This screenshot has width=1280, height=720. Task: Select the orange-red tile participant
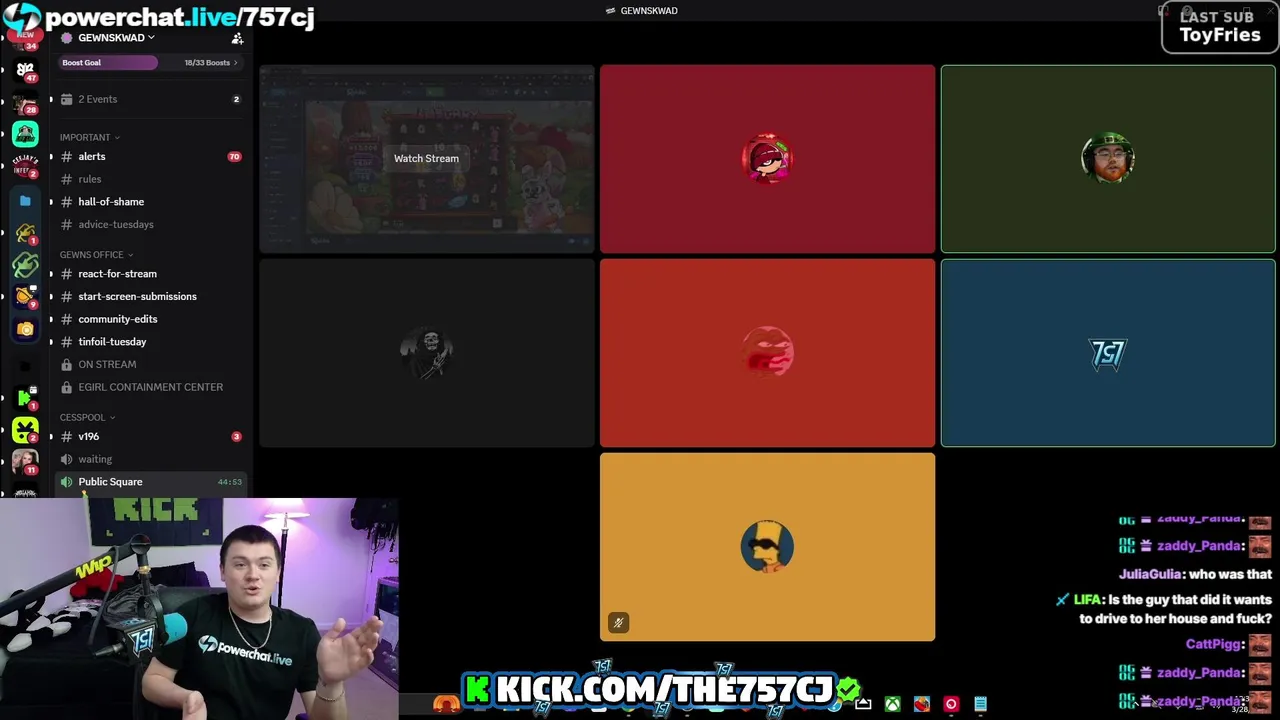click(767, 352)
